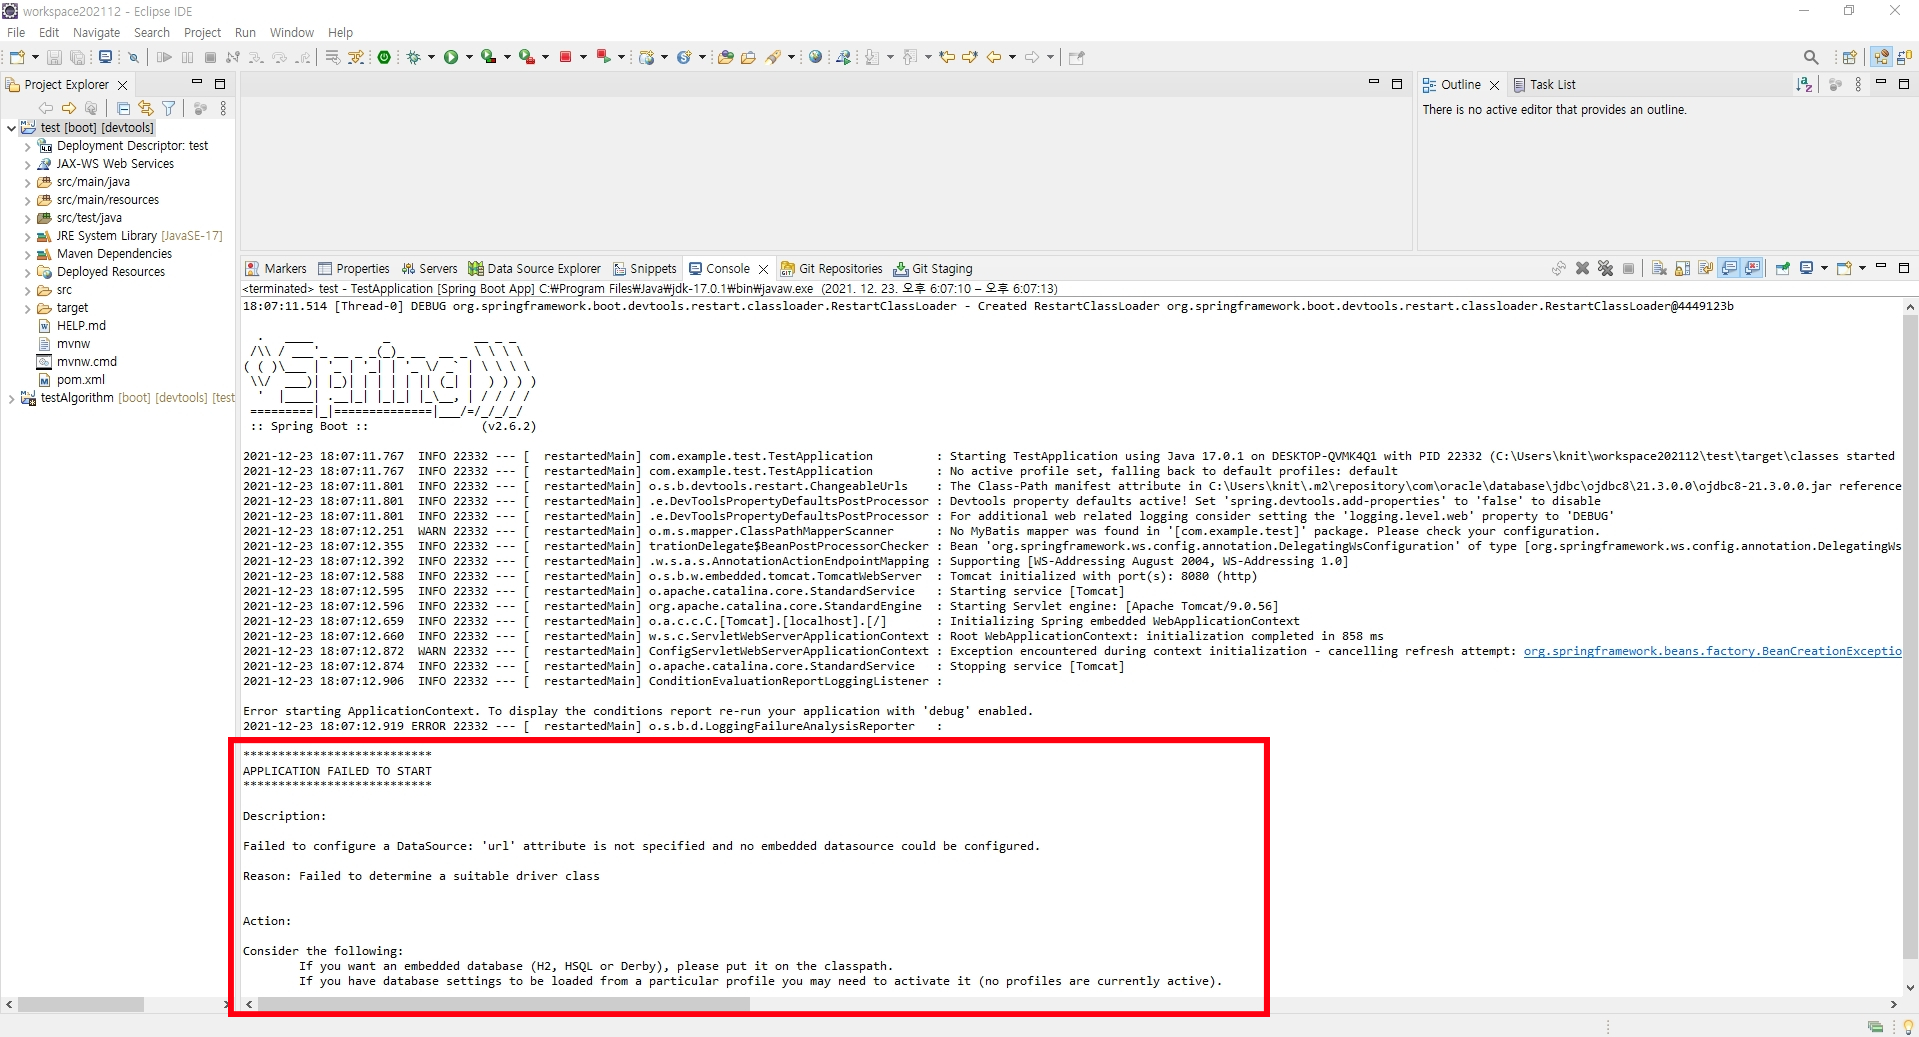Screen dimensions: 1919x1037
Task: Switch to the Servers tab
Action: (x=429, y=268)
